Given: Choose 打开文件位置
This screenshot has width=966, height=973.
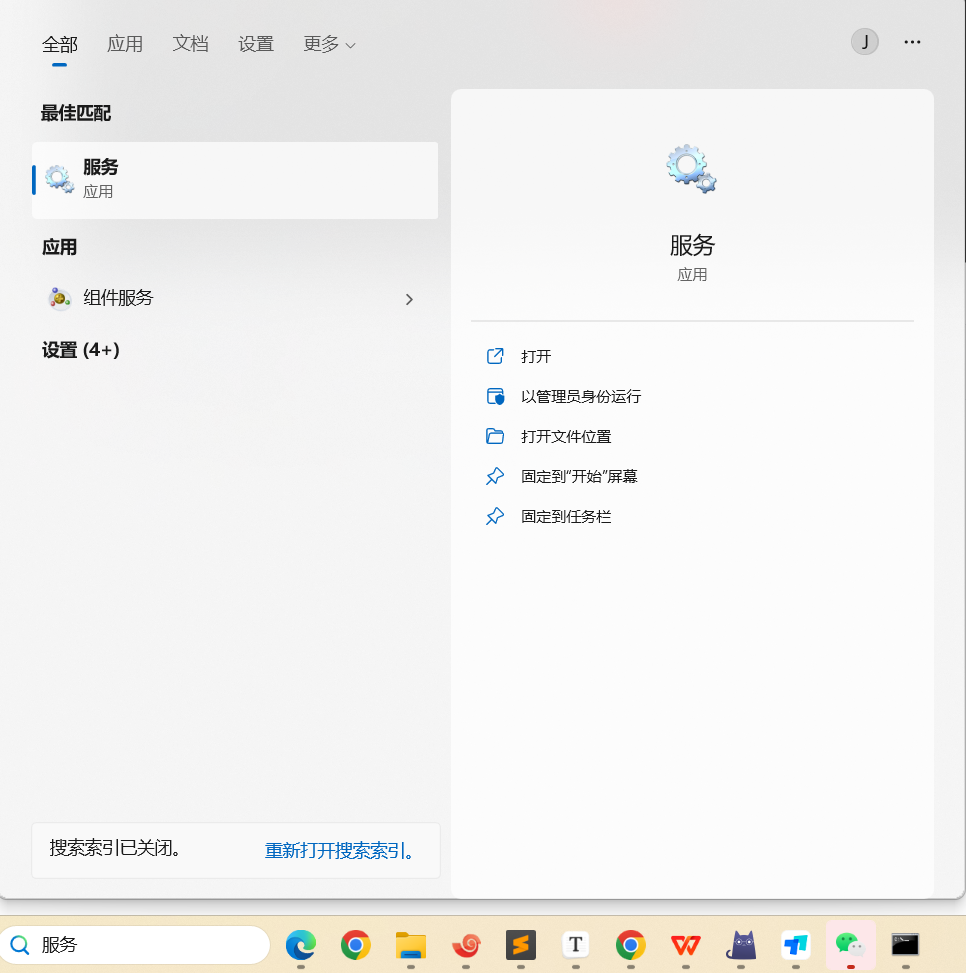Looking at the screenshot, I should pyautogui.click(x=566, y=436).
